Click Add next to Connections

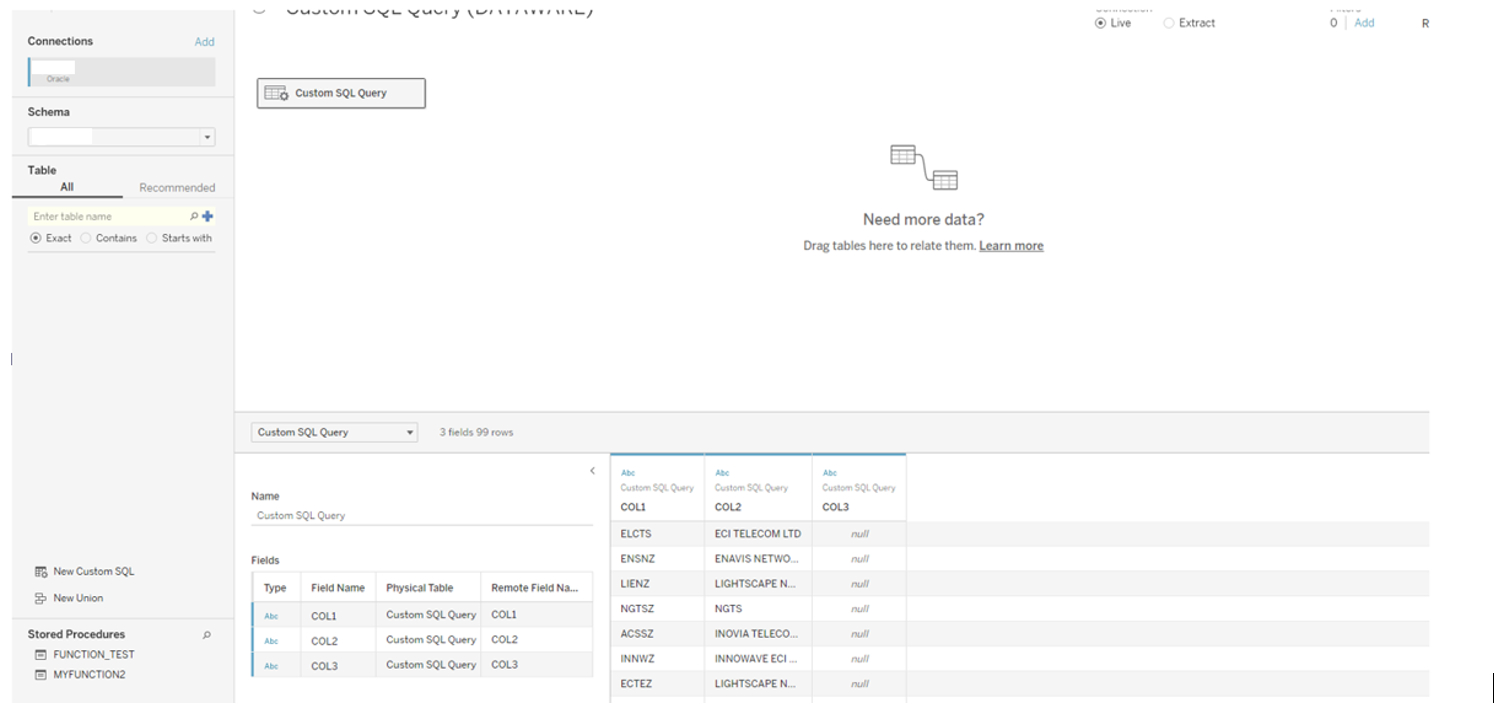pos(204,42)
